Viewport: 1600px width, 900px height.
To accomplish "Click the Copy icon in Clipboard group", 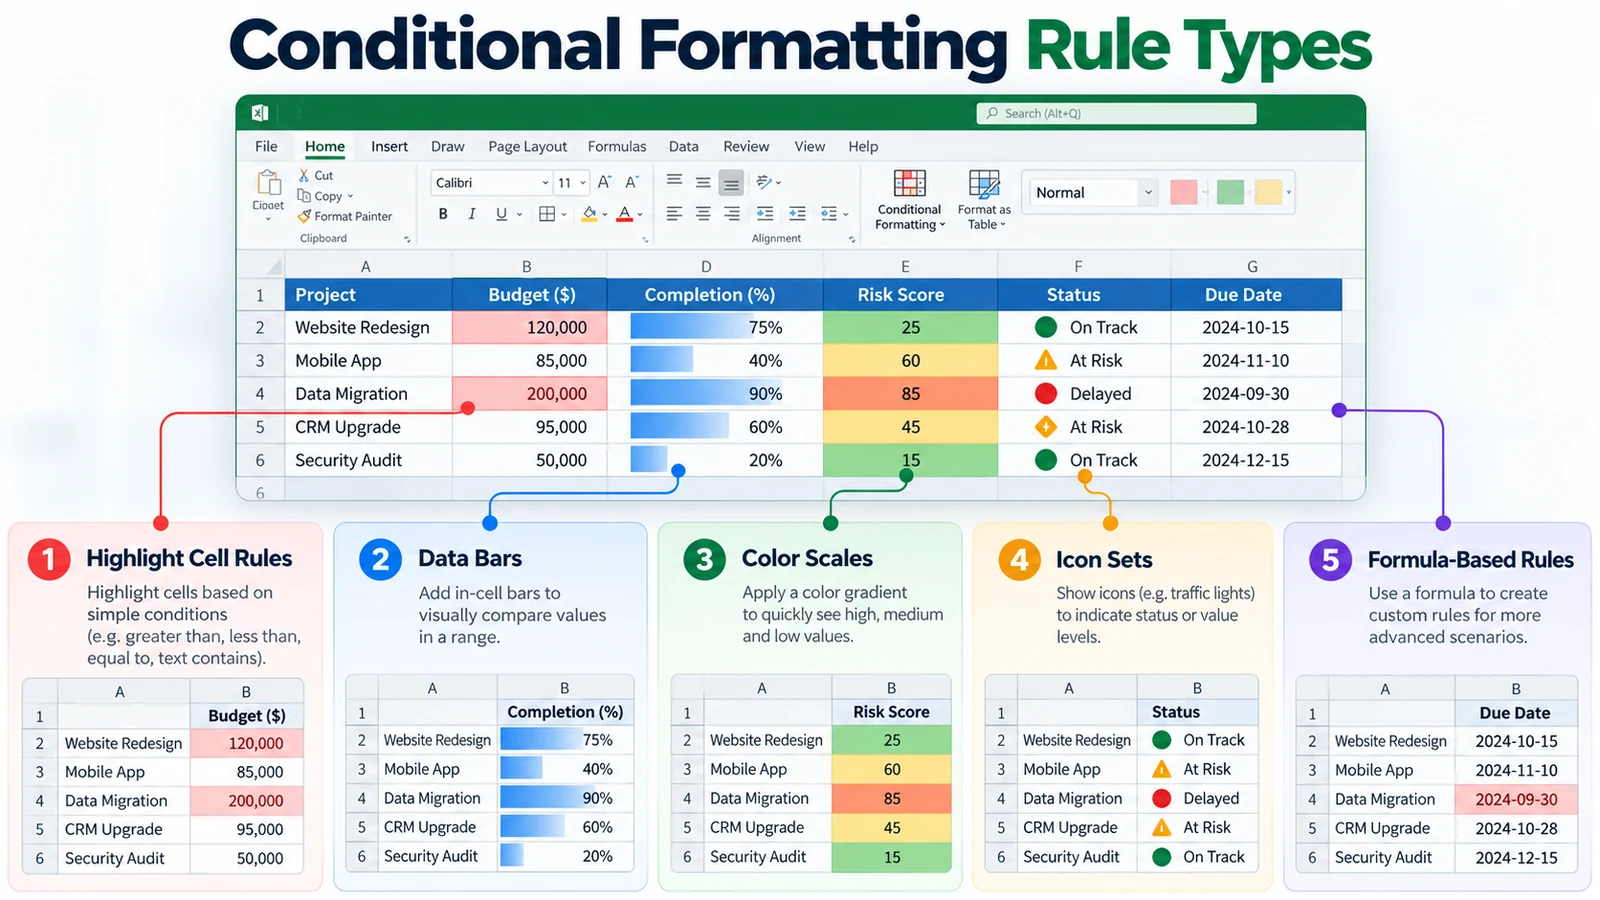I will pyautogui.click(x=304, y=196).
